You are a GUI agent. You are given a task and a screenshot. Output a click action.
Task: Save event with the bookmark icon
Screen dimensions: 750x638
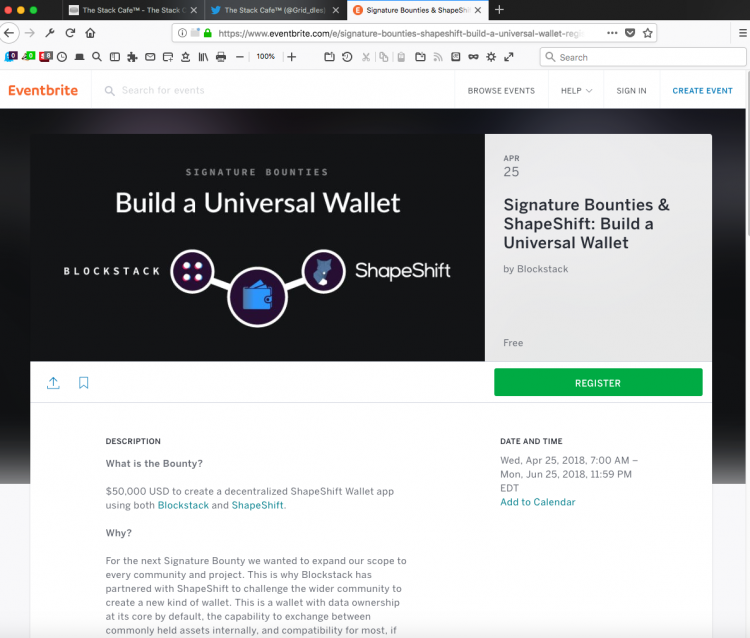click(84, 383)
